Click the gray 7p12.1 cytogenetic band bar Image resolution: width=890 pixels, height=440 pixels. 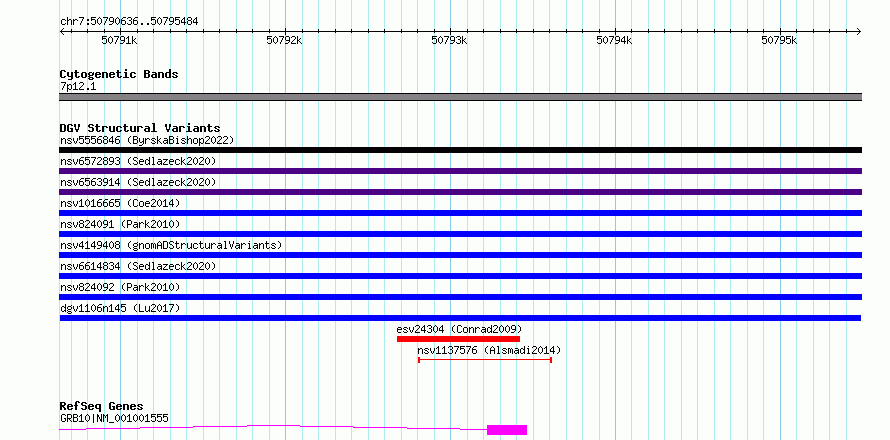pos(460,97)
